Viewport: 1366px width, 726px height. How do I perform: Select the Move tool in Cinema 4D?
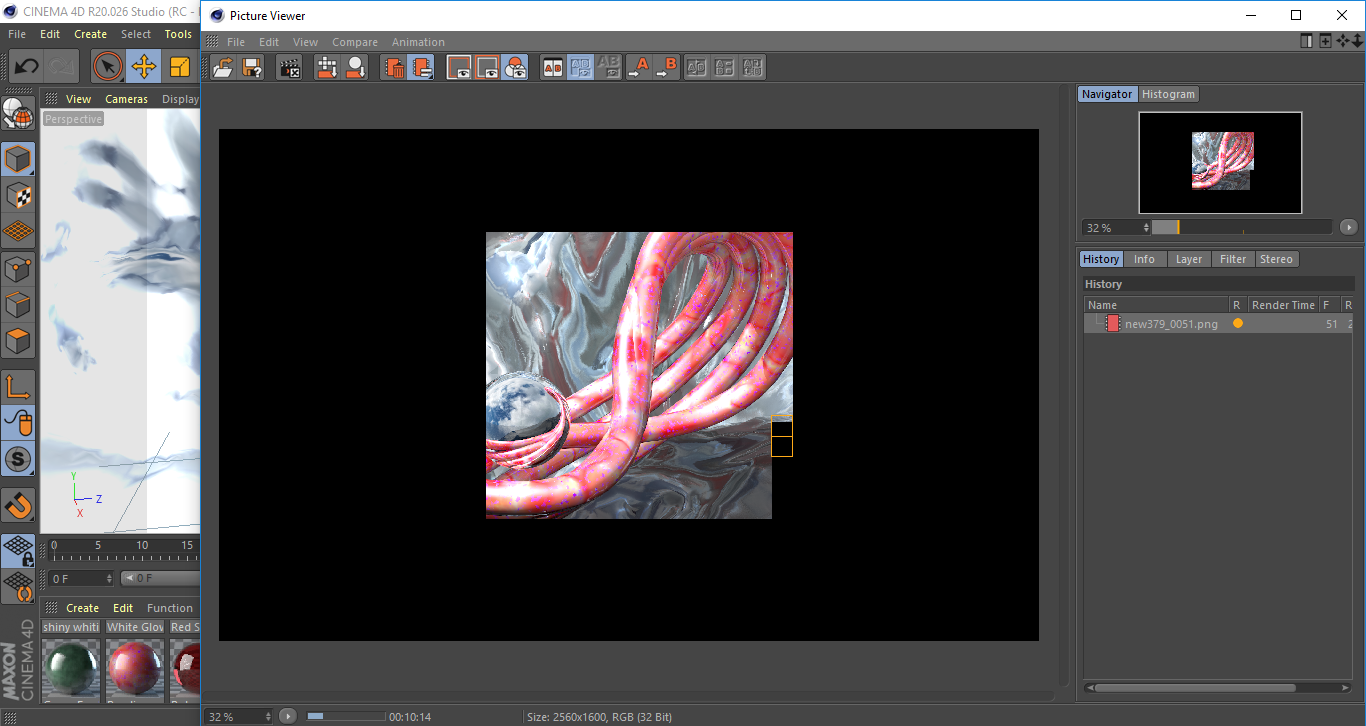click(x=144, y=67)
